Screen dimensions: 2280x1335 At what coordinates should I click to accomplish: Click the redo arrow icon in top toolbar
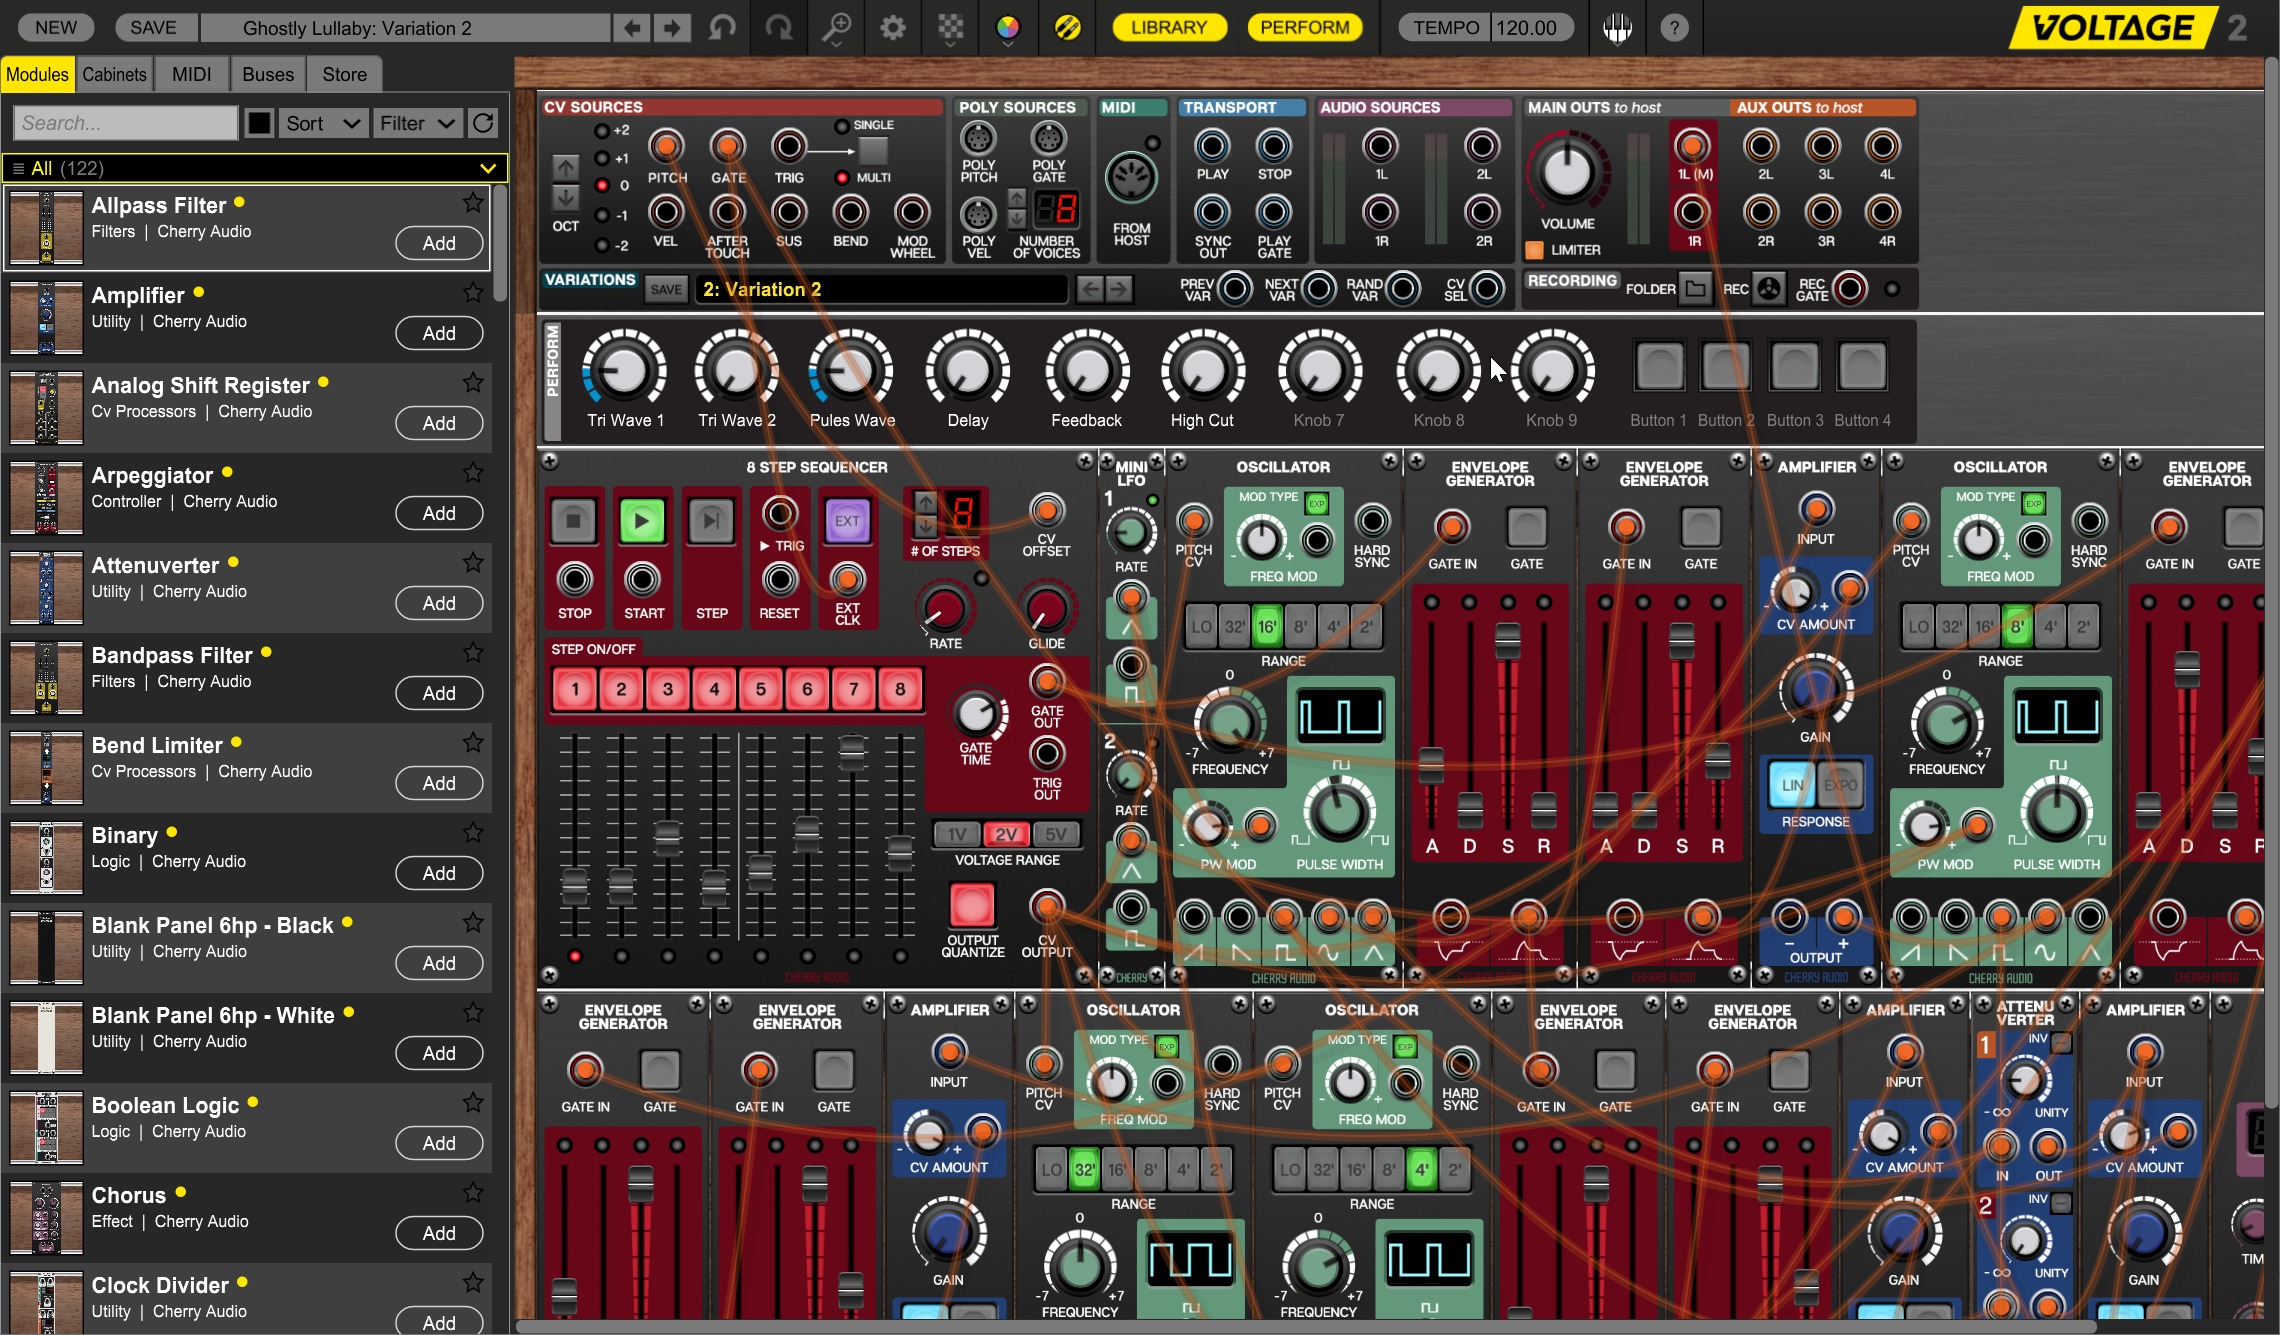point(778,28)
